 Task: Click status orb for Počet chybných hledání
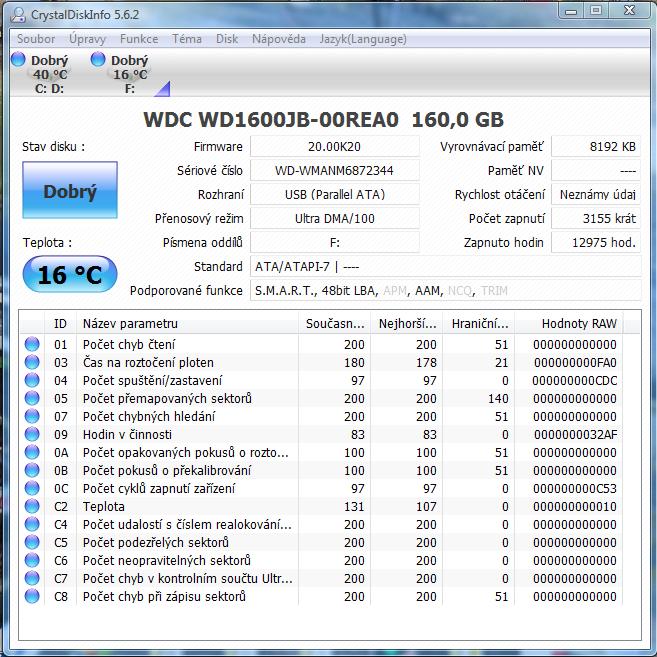(x=32, y=416)
